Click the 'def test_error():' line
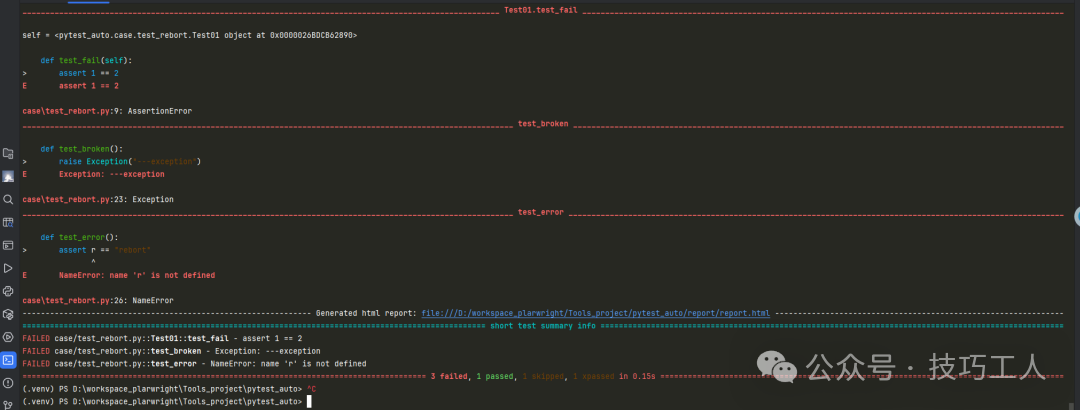This screenshot has height=410, width=1080. [x=79, y=237]
